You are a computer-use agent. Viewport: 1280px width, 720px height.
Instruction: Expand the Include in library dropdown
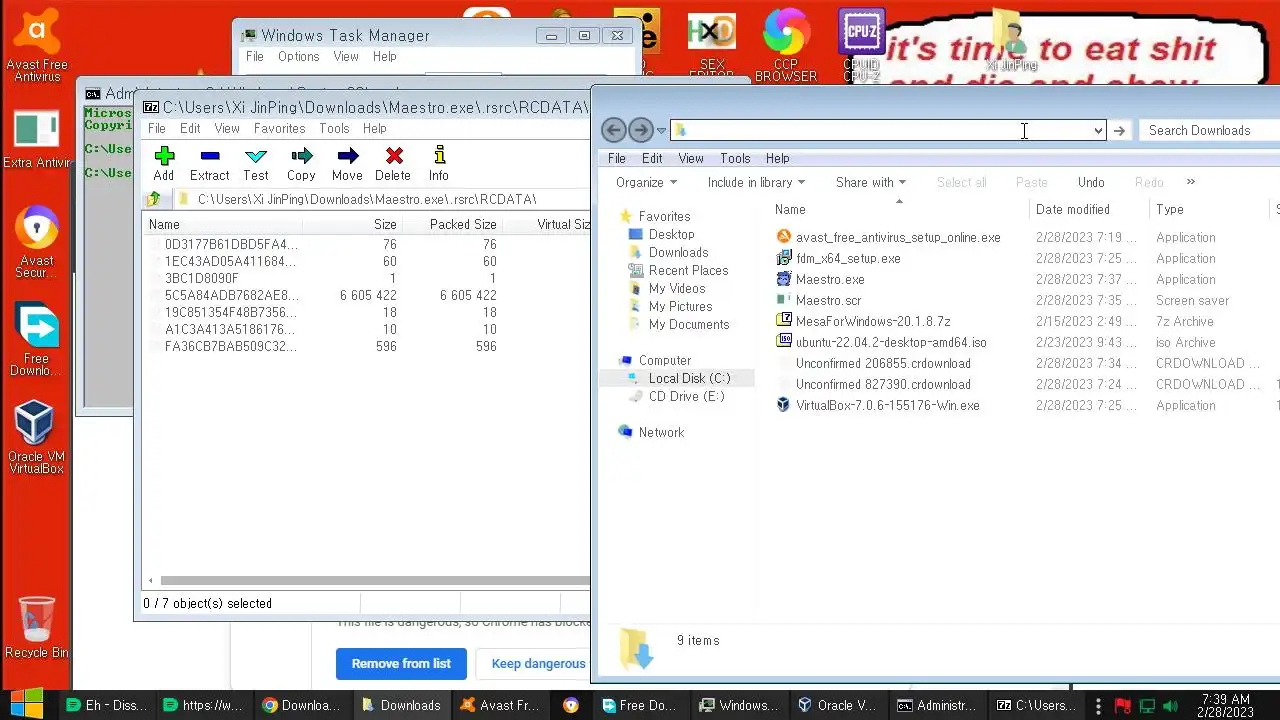pyautogui.click(x=756, y=182)
